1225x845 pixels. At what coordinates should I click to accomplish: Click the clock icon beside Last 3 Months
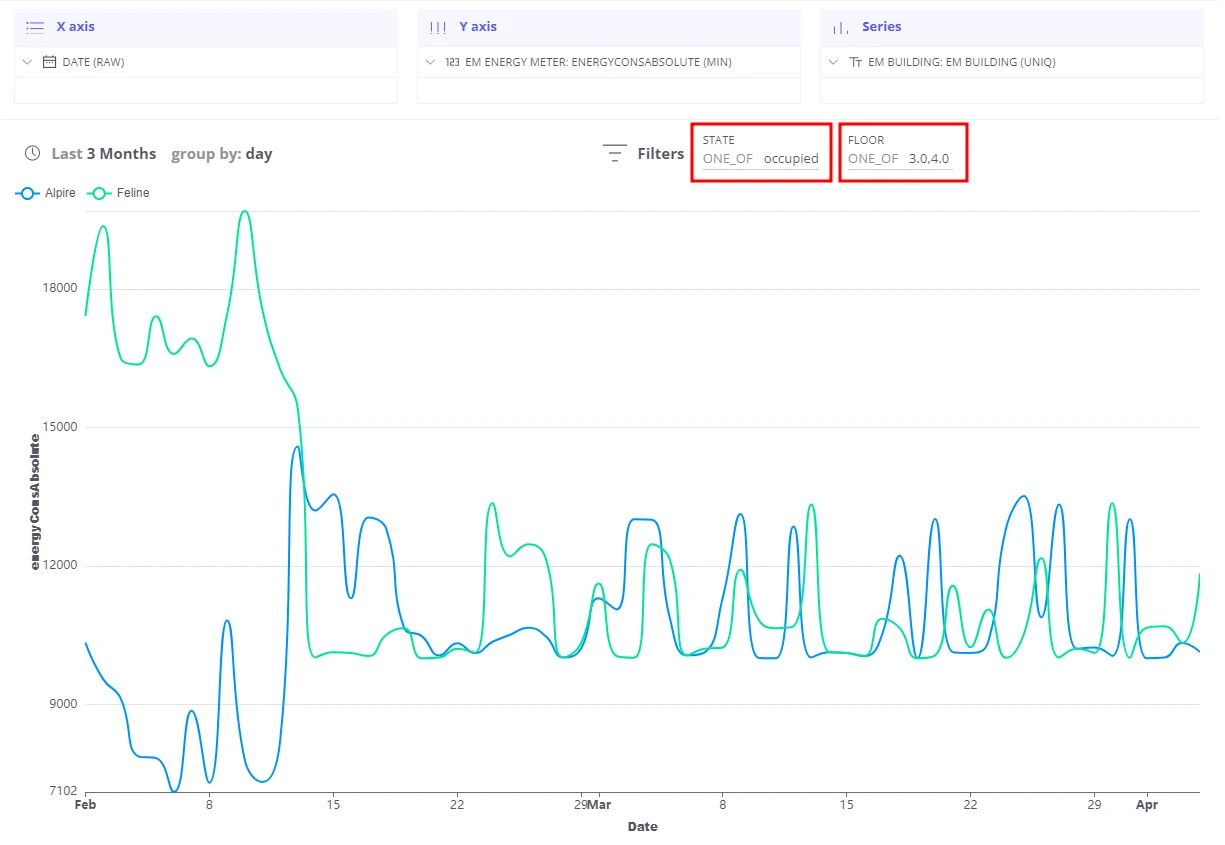(x=33, y=153)
